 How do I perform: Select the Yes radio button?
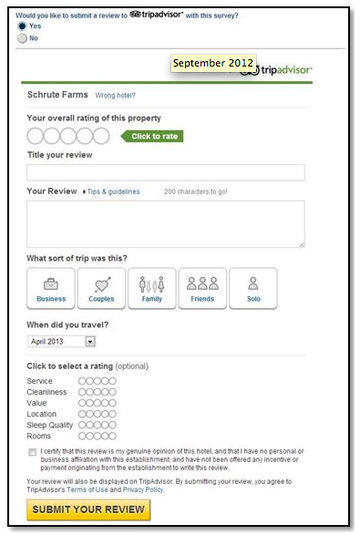pyautogui.click(x=22, y=26)
